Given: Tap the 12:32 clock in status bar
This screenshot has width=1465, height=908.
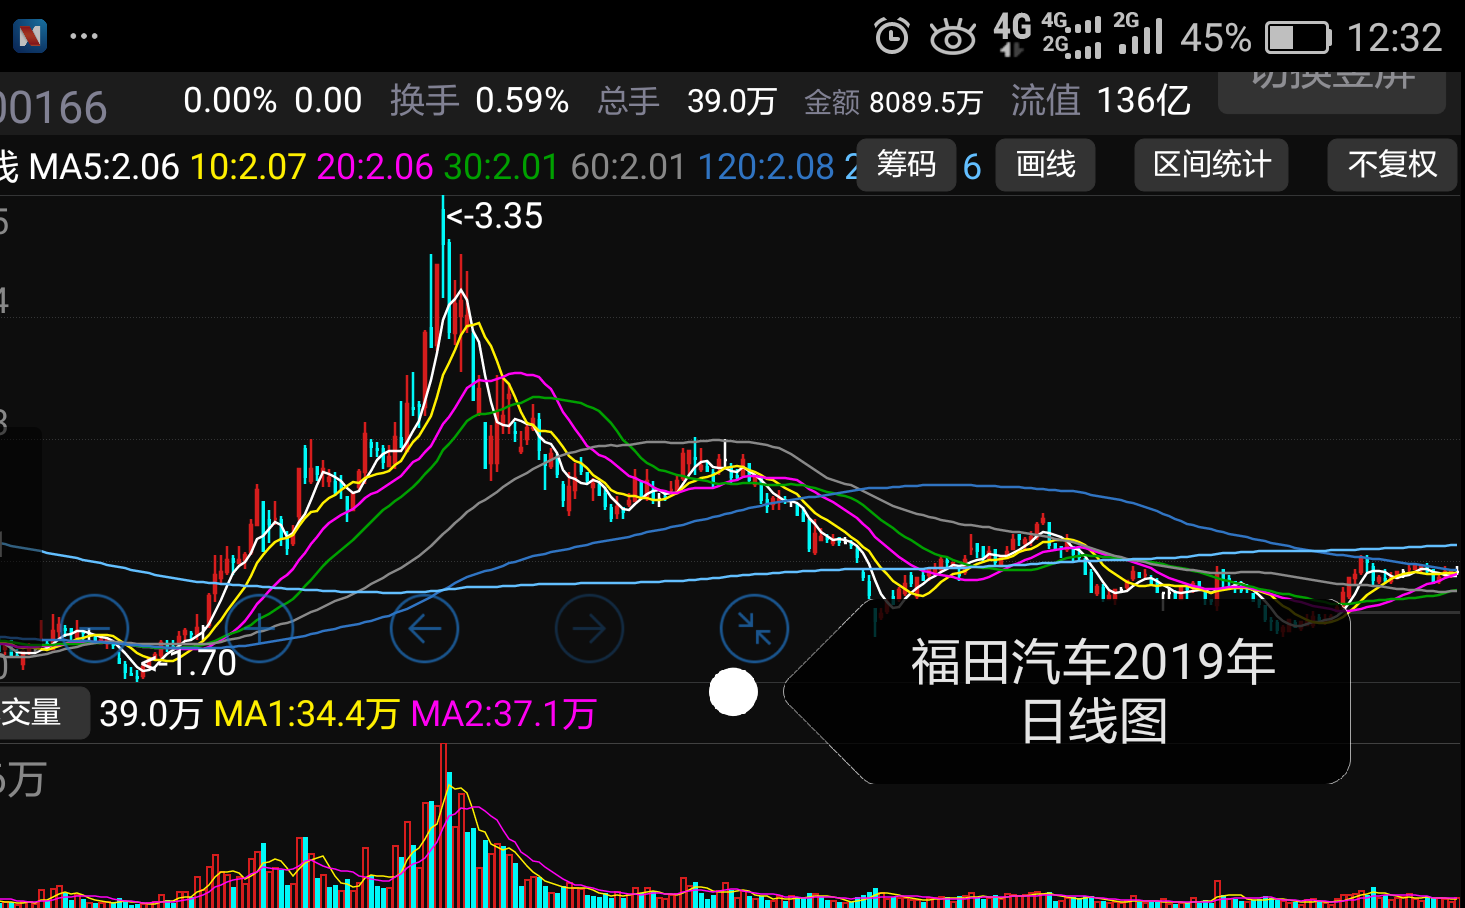Looking at the screenshot, I should pos(1394,38).
